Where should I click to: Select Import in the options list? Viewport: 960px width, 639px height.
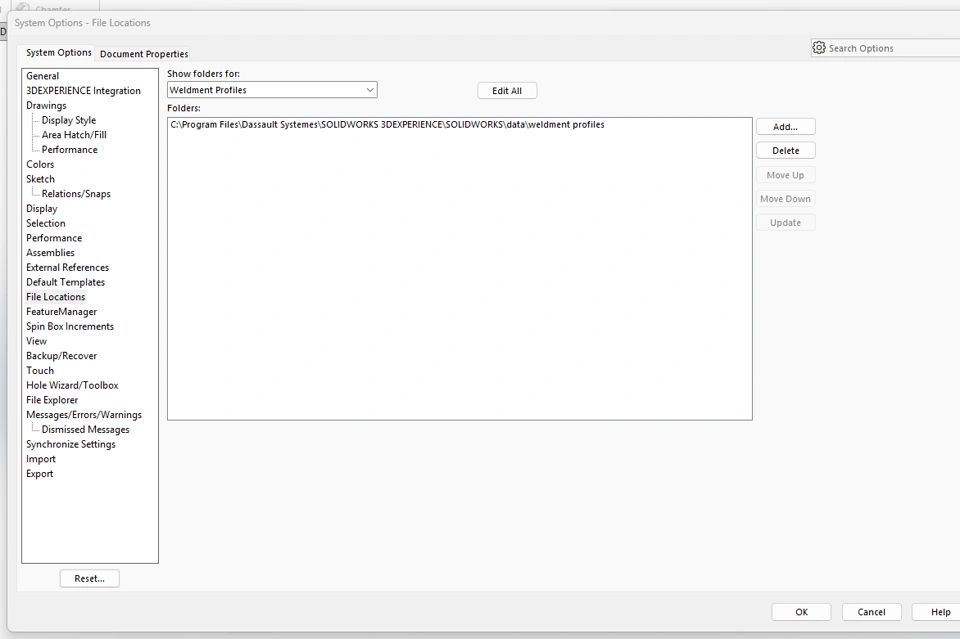41,459
